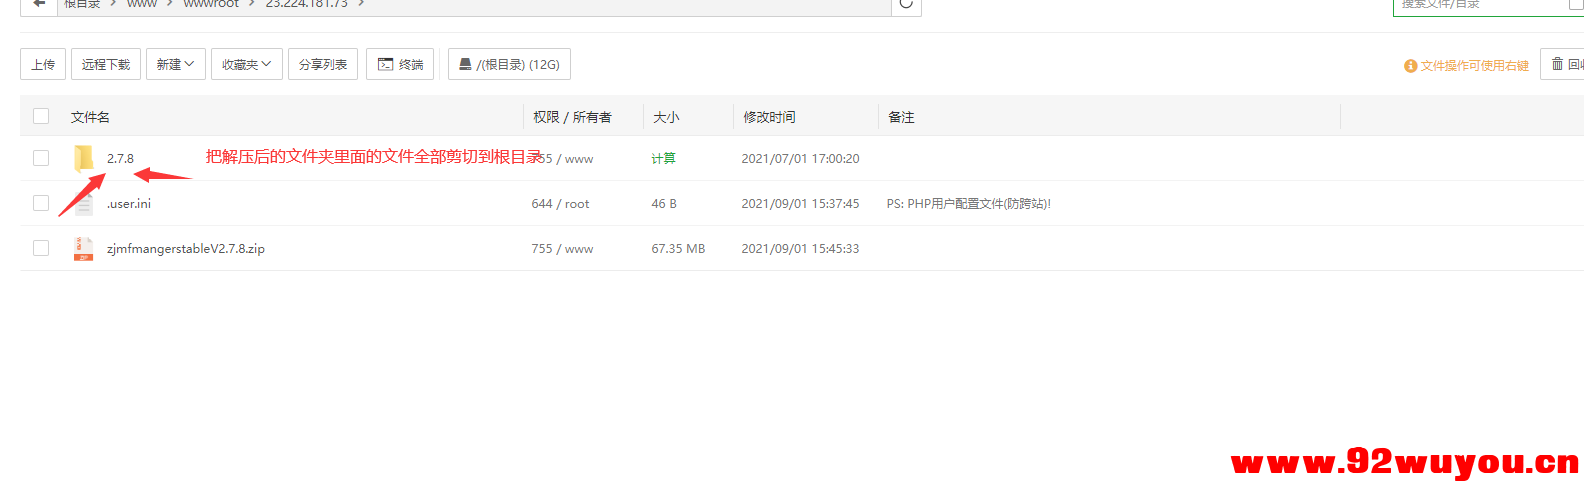The height and width of the screenshot is (486, 1584).
Task: Open the recycle bin via the trash icon
Action: 1557,64
